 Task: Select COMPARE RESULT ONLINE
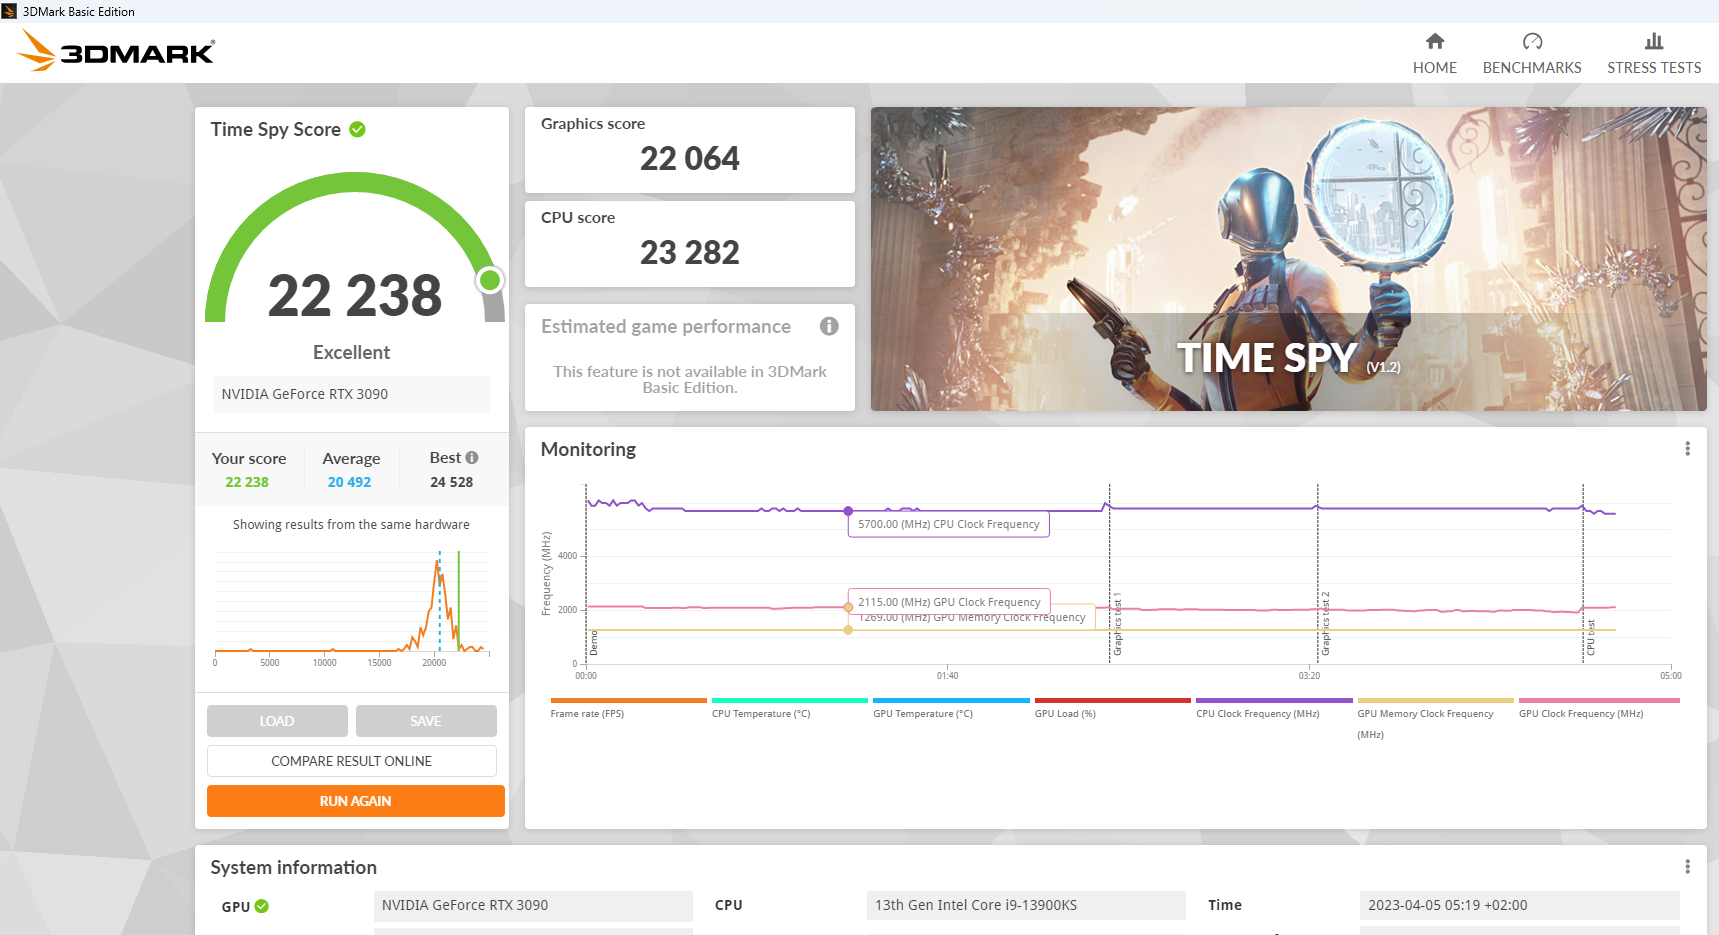click(352, 761)
